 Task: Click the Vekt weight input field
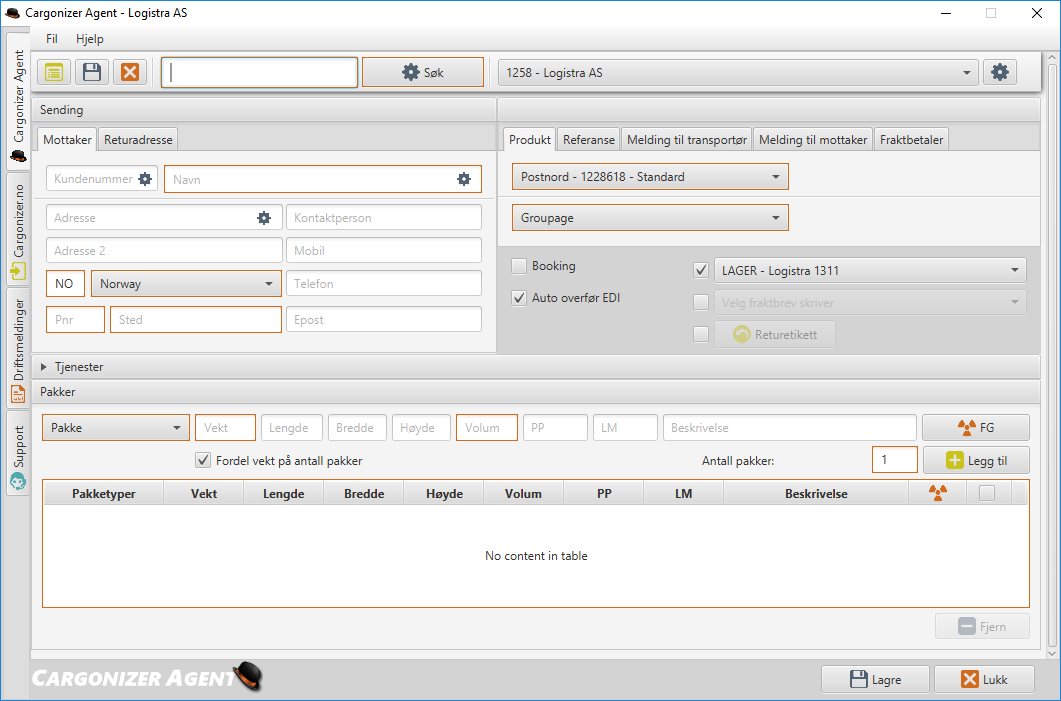click(225, 428)
